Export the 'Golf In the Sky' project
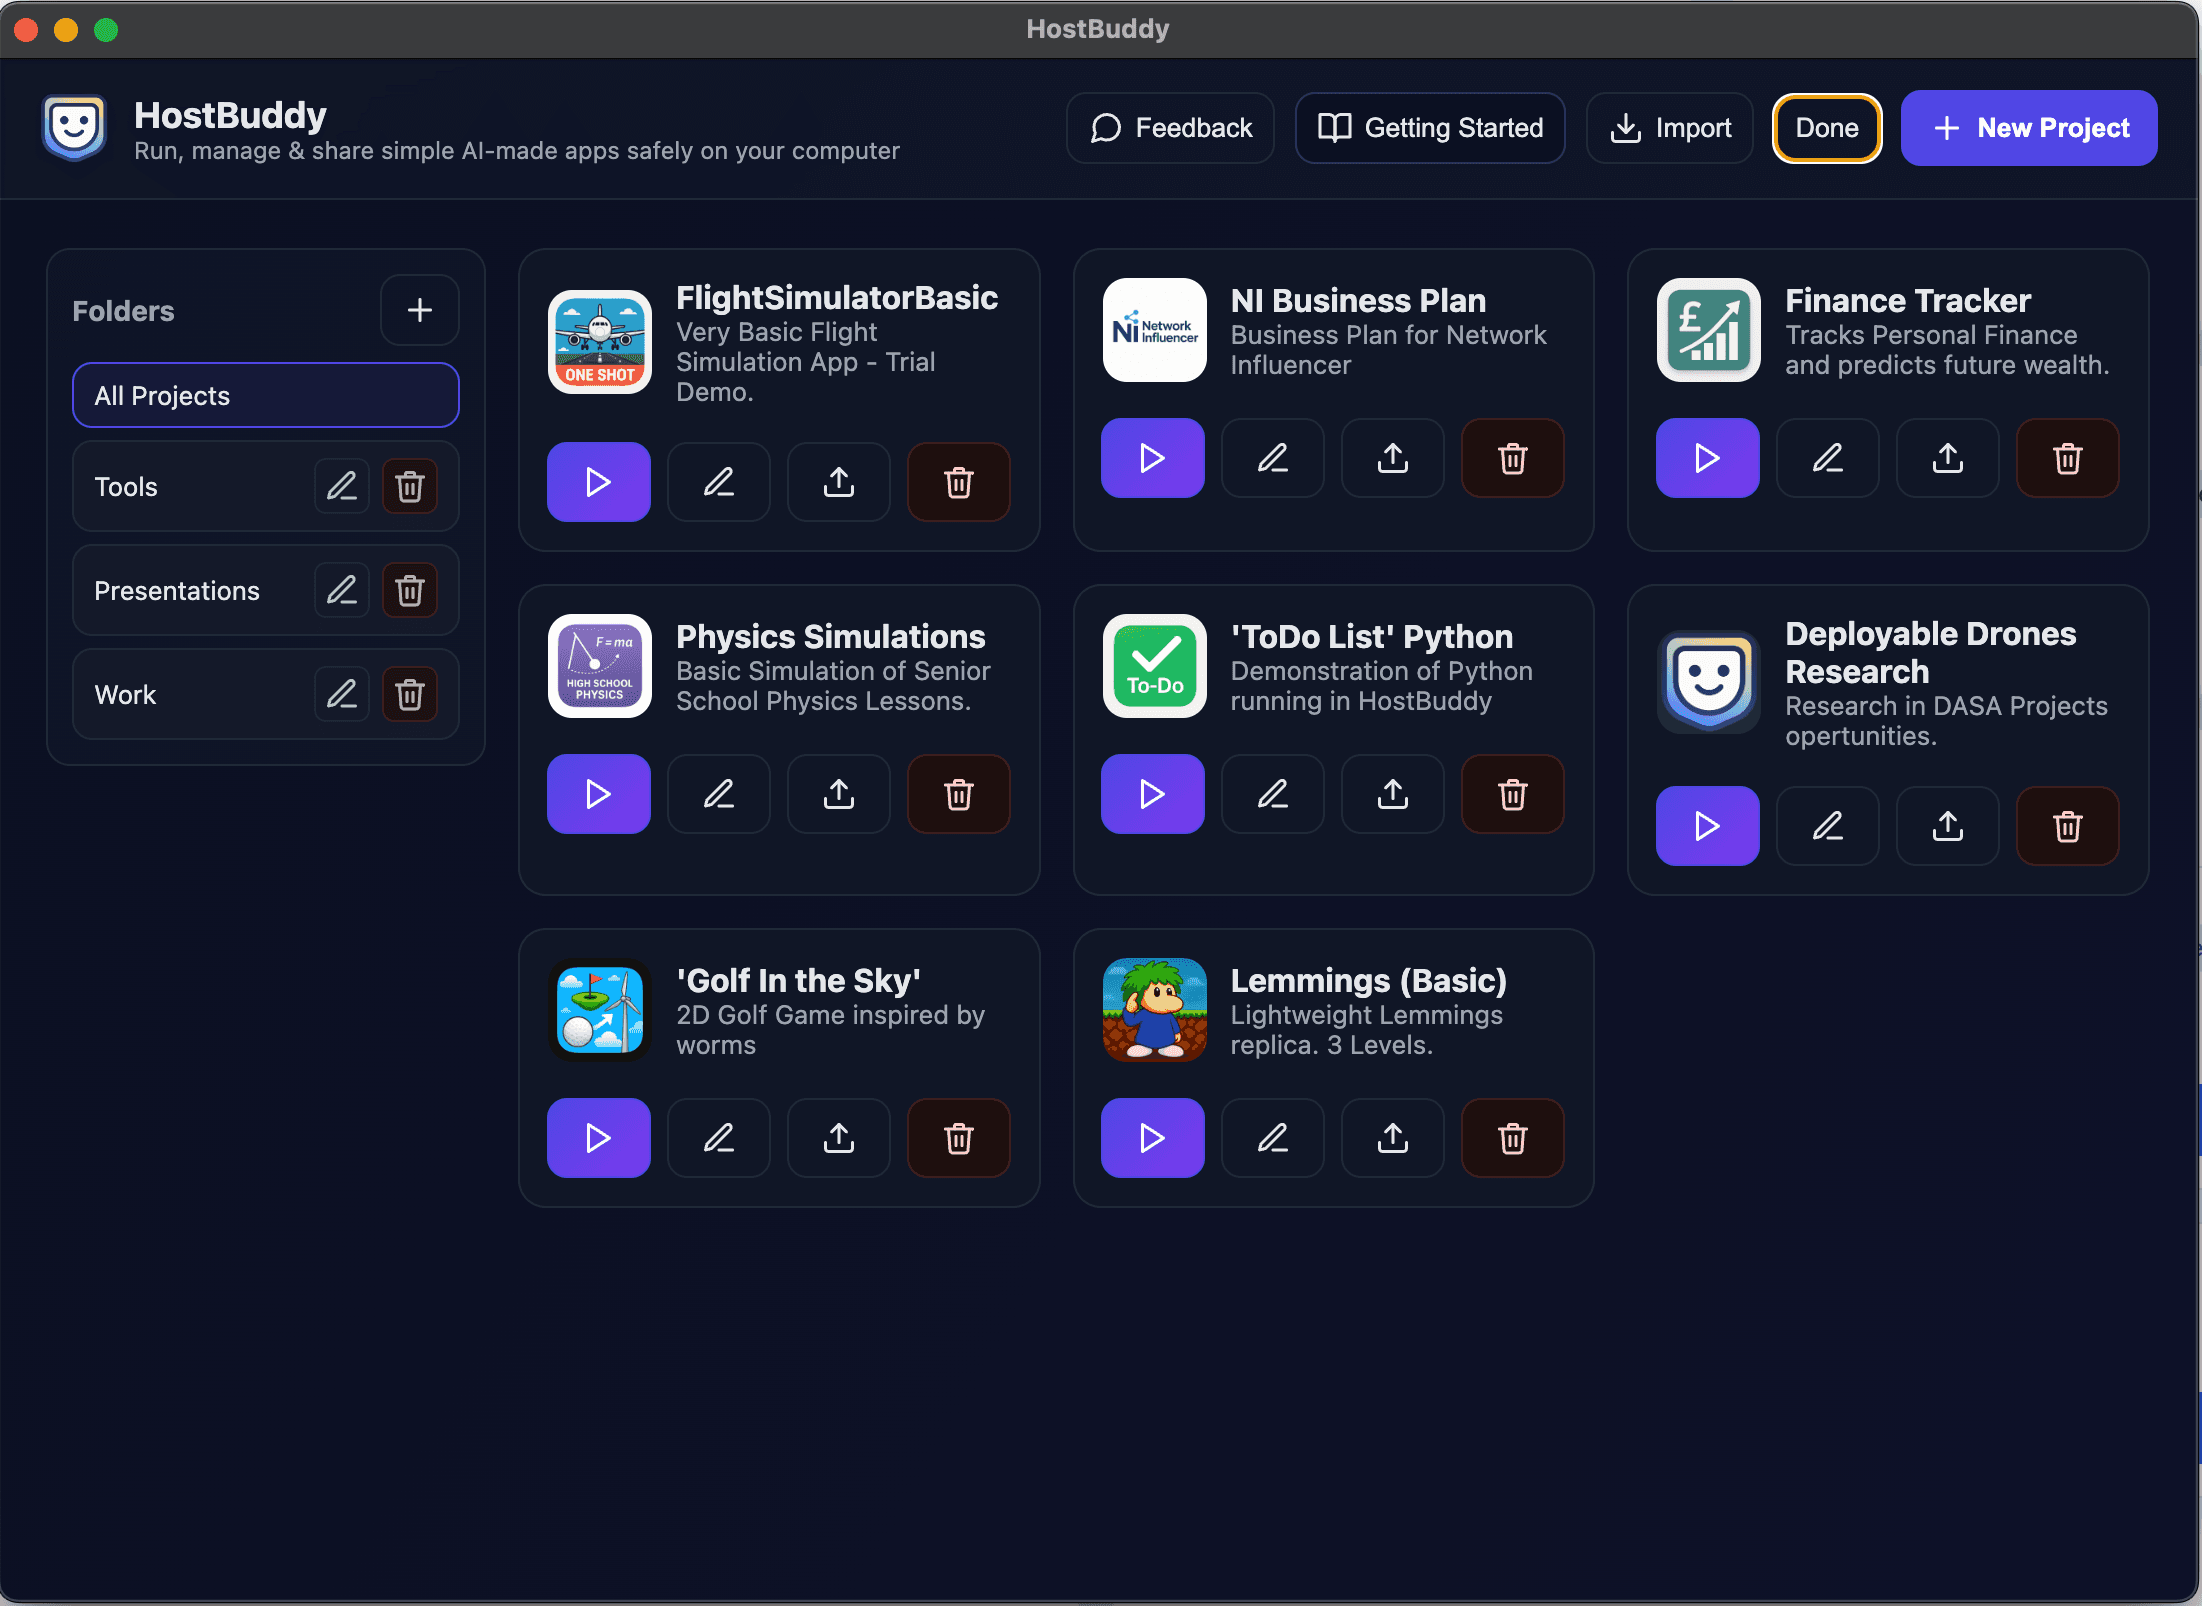The image size is (2202, 1606). click(x=838, y=1138)
